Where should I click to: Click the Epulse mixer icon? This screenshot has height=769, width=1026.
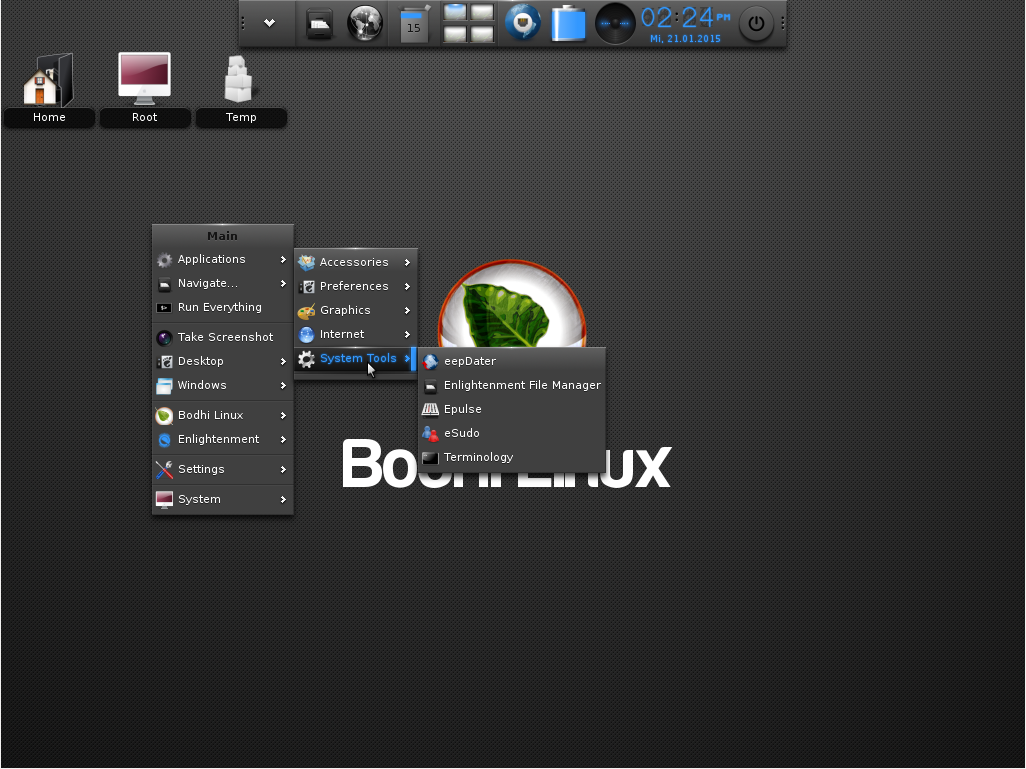pyautogui.click(x=430, y=410)
